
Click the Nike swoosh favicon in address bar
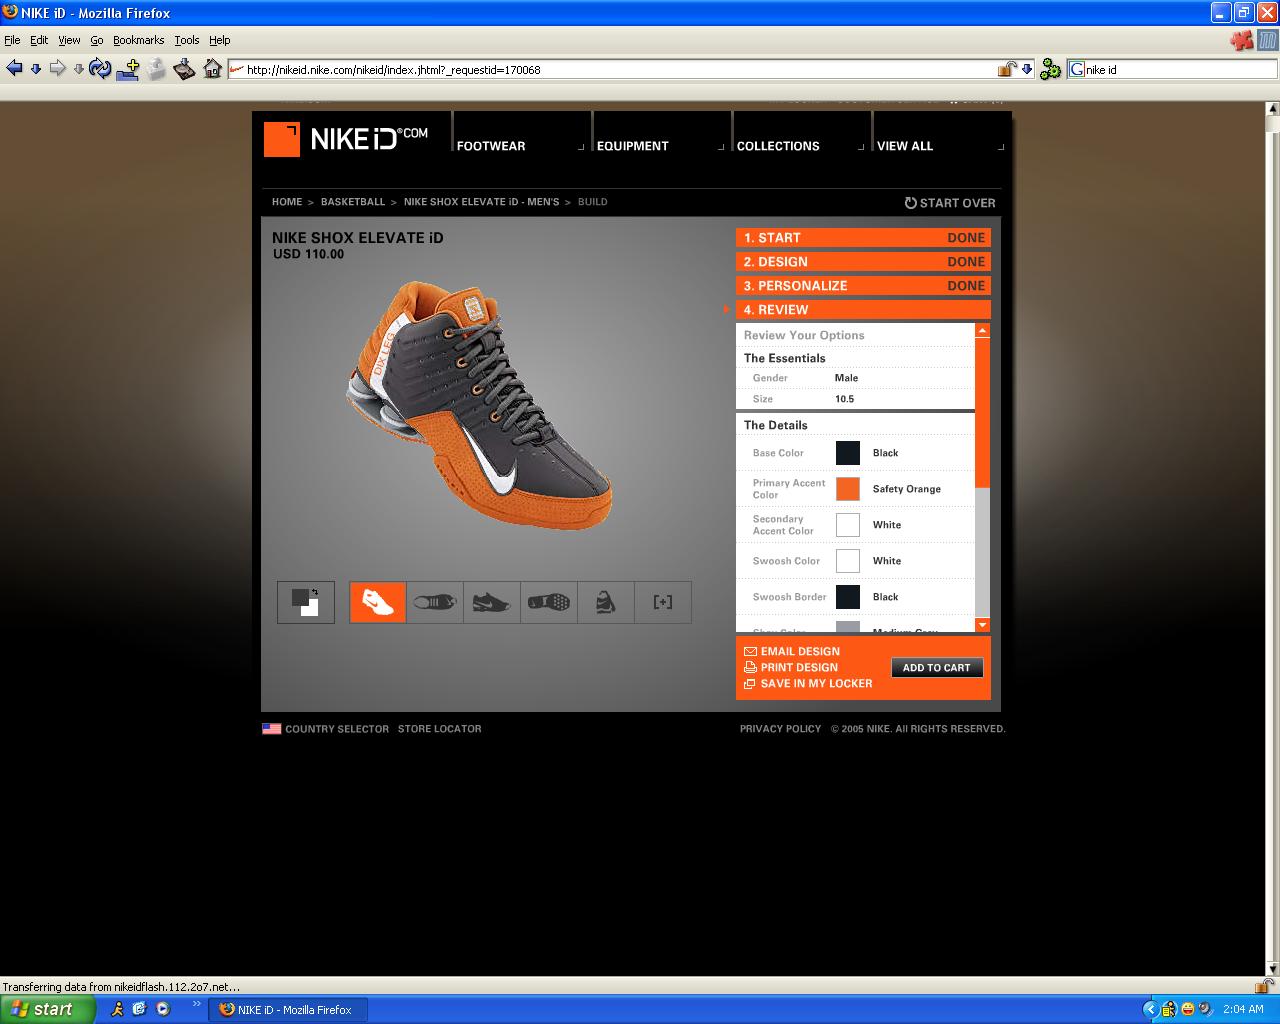tap(237, 69)
